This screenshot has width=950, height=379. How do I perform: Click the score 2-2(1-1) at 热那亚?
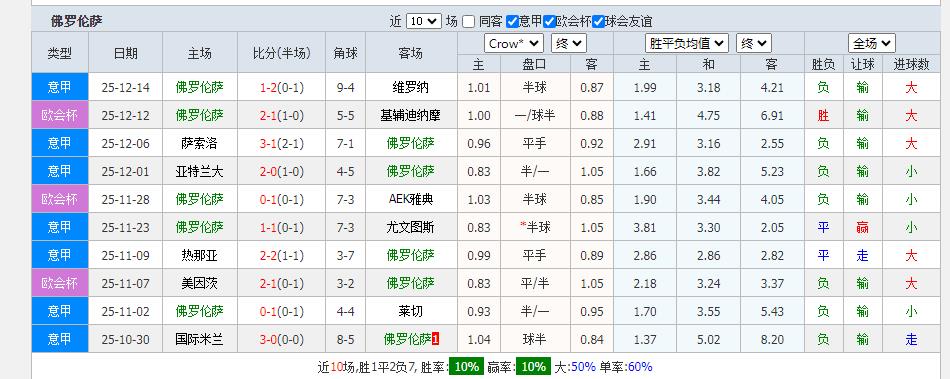282,255
